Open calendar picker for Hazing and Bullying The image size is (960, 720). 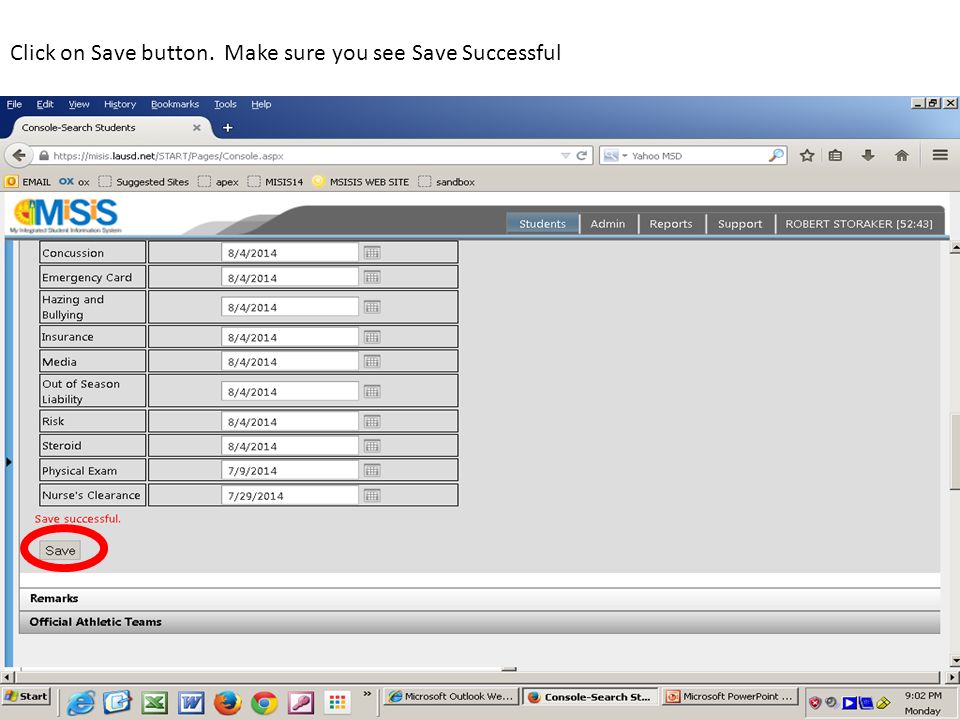pyautogui.click(x=372, y=307)
